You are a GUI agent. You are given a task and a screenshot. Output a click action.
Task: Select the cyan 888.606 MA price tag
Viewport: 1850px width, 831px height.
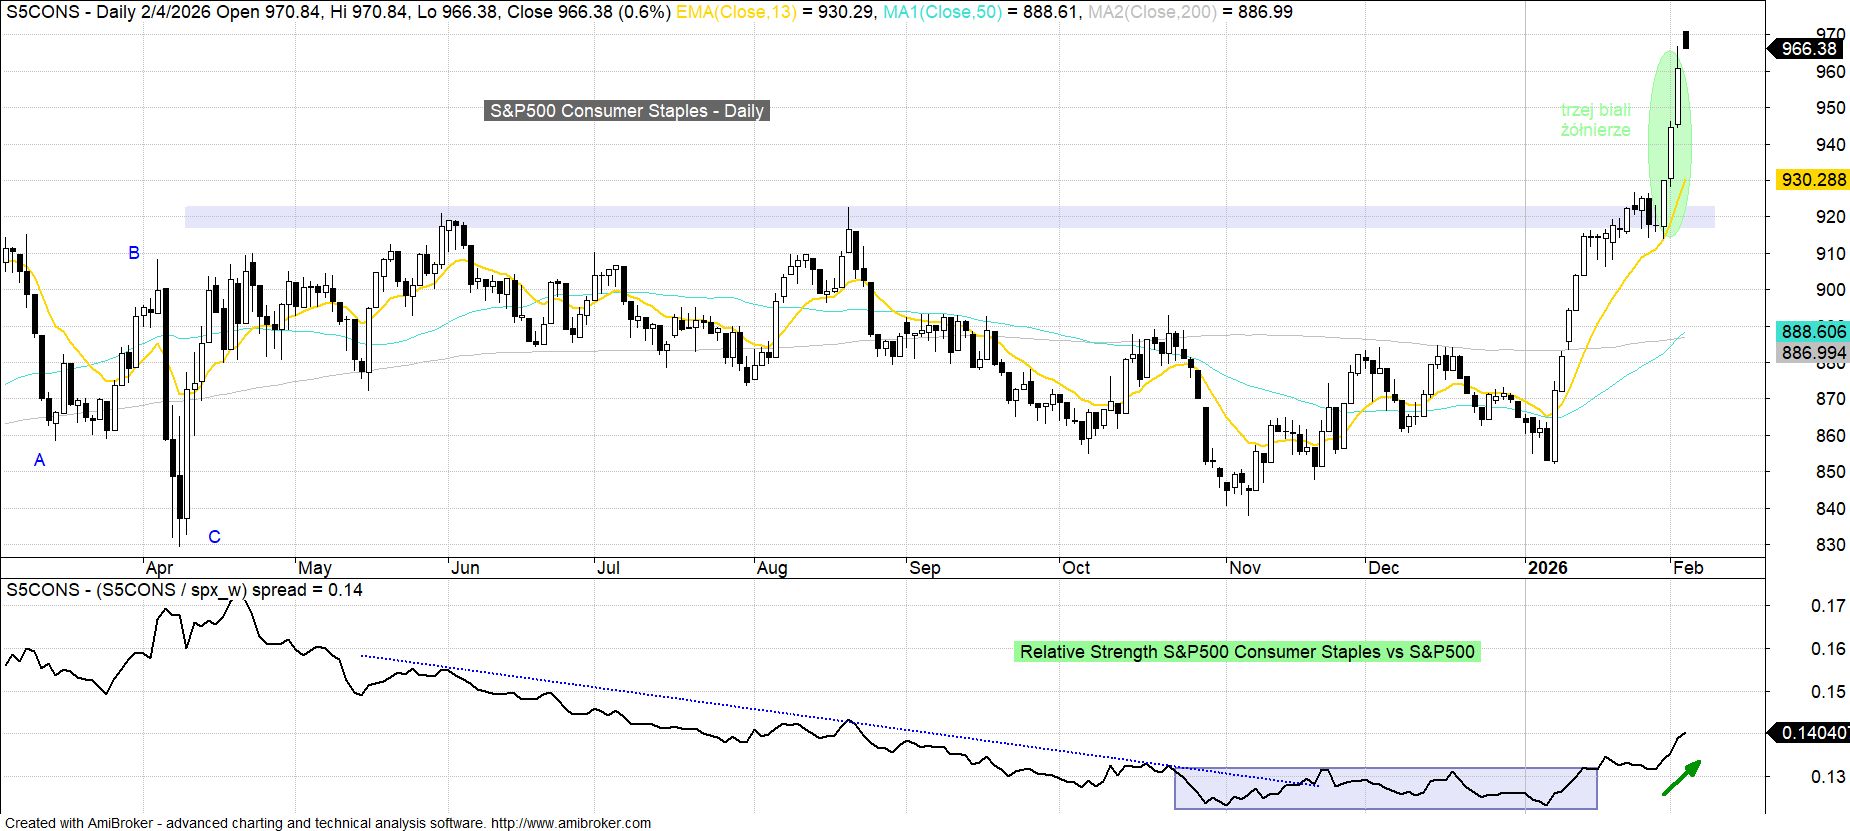1812,332
